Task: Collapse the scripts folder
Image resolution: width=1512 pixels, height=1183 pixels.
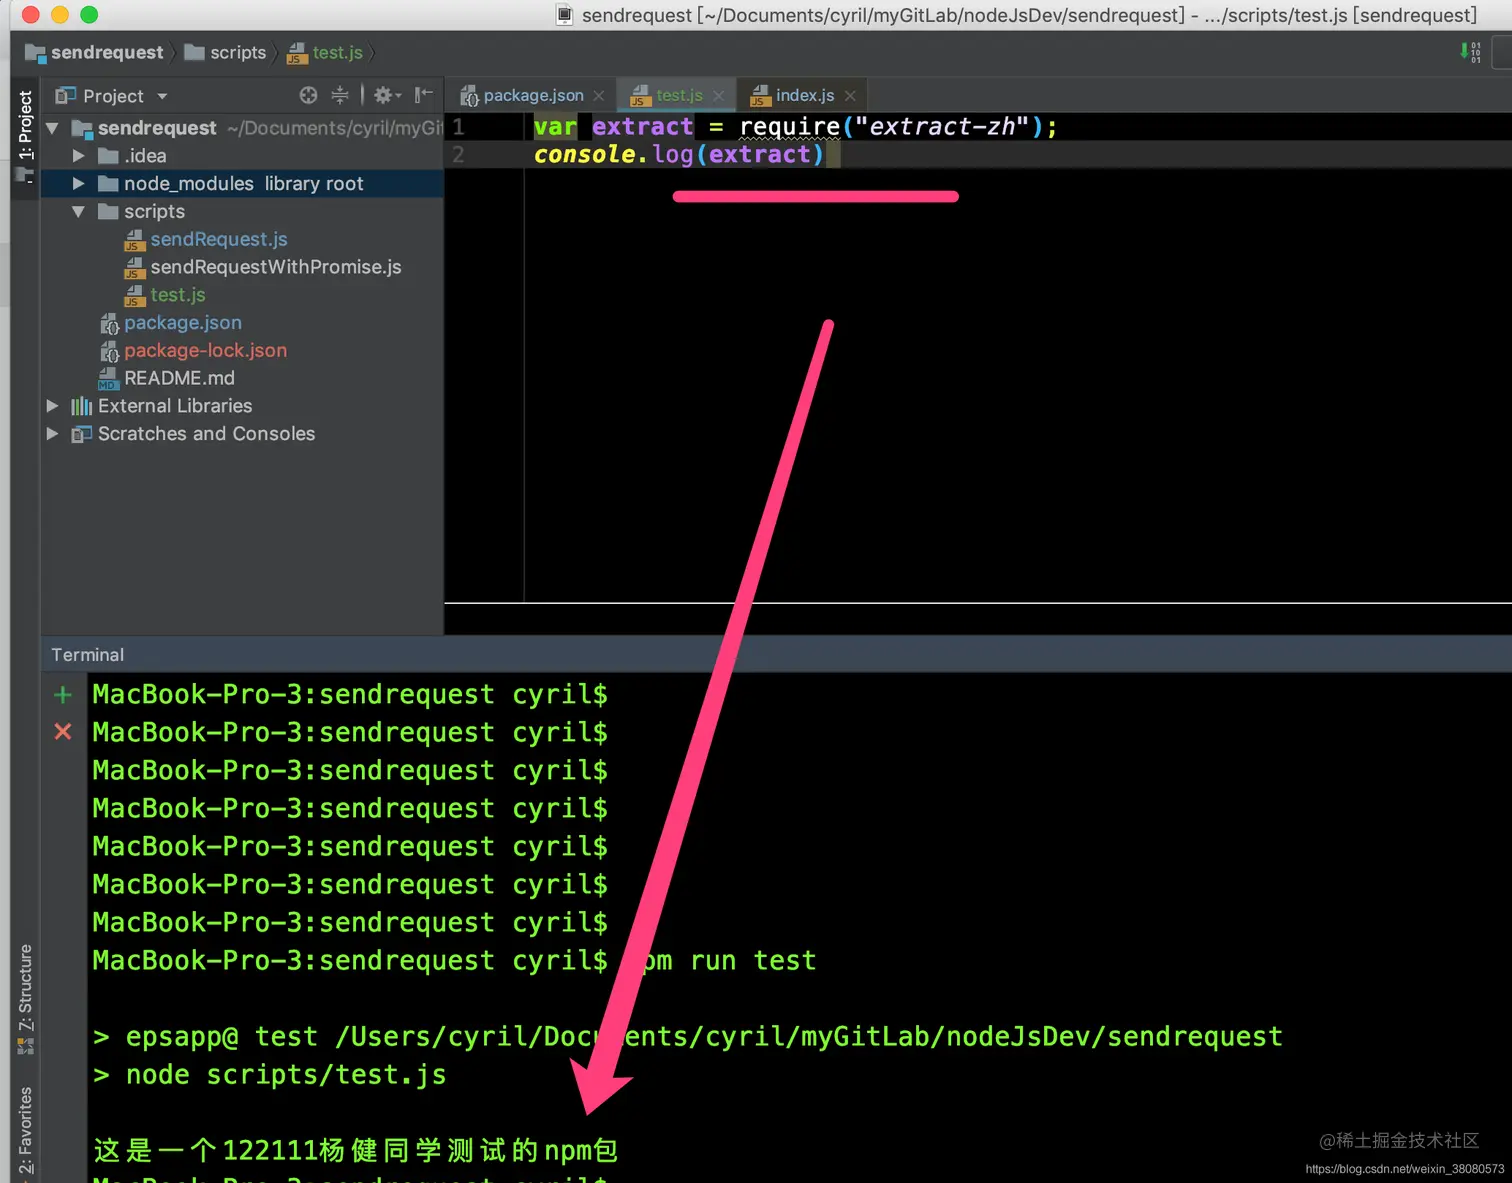Action: pos(79,212)
